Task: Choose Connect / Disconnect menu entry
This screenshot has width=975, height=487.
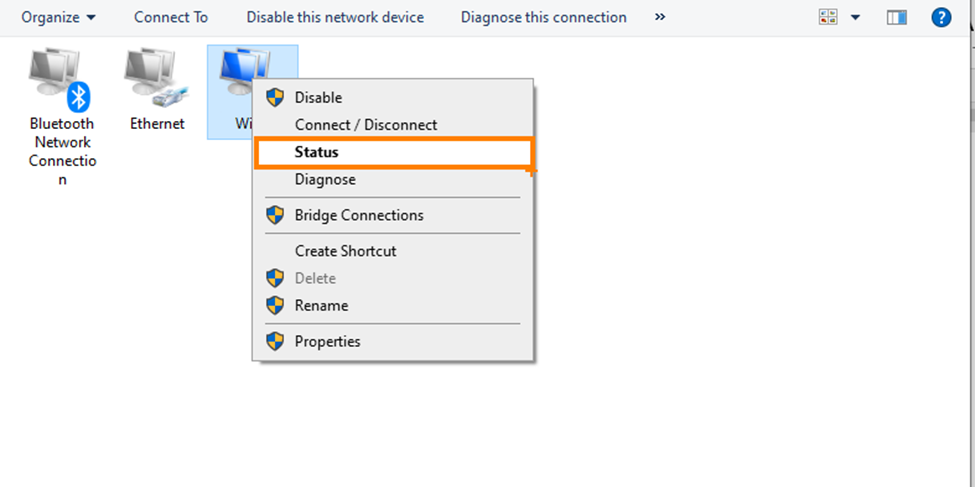Action: pos(366,125)
